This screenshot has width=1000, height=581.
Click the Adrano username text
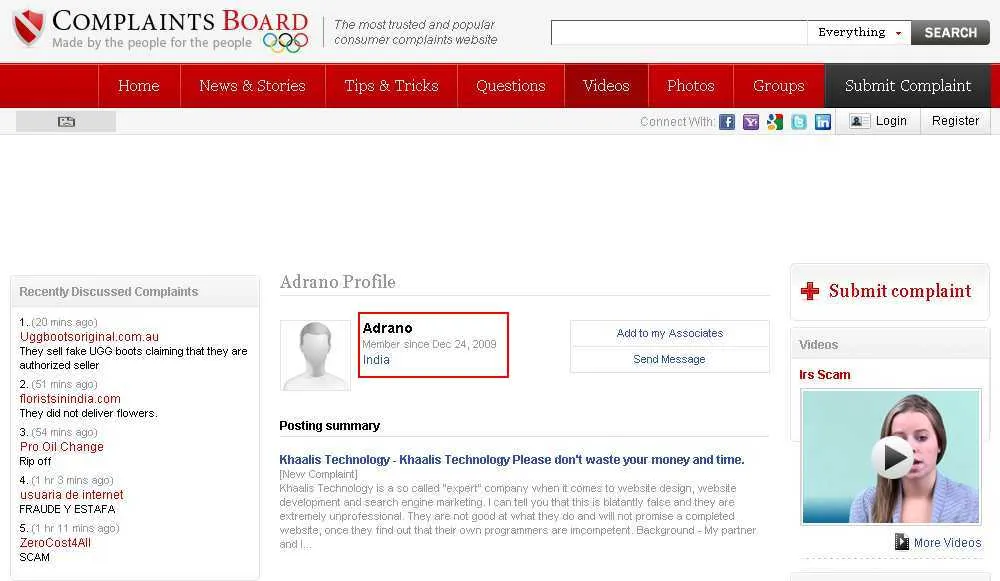387,328
